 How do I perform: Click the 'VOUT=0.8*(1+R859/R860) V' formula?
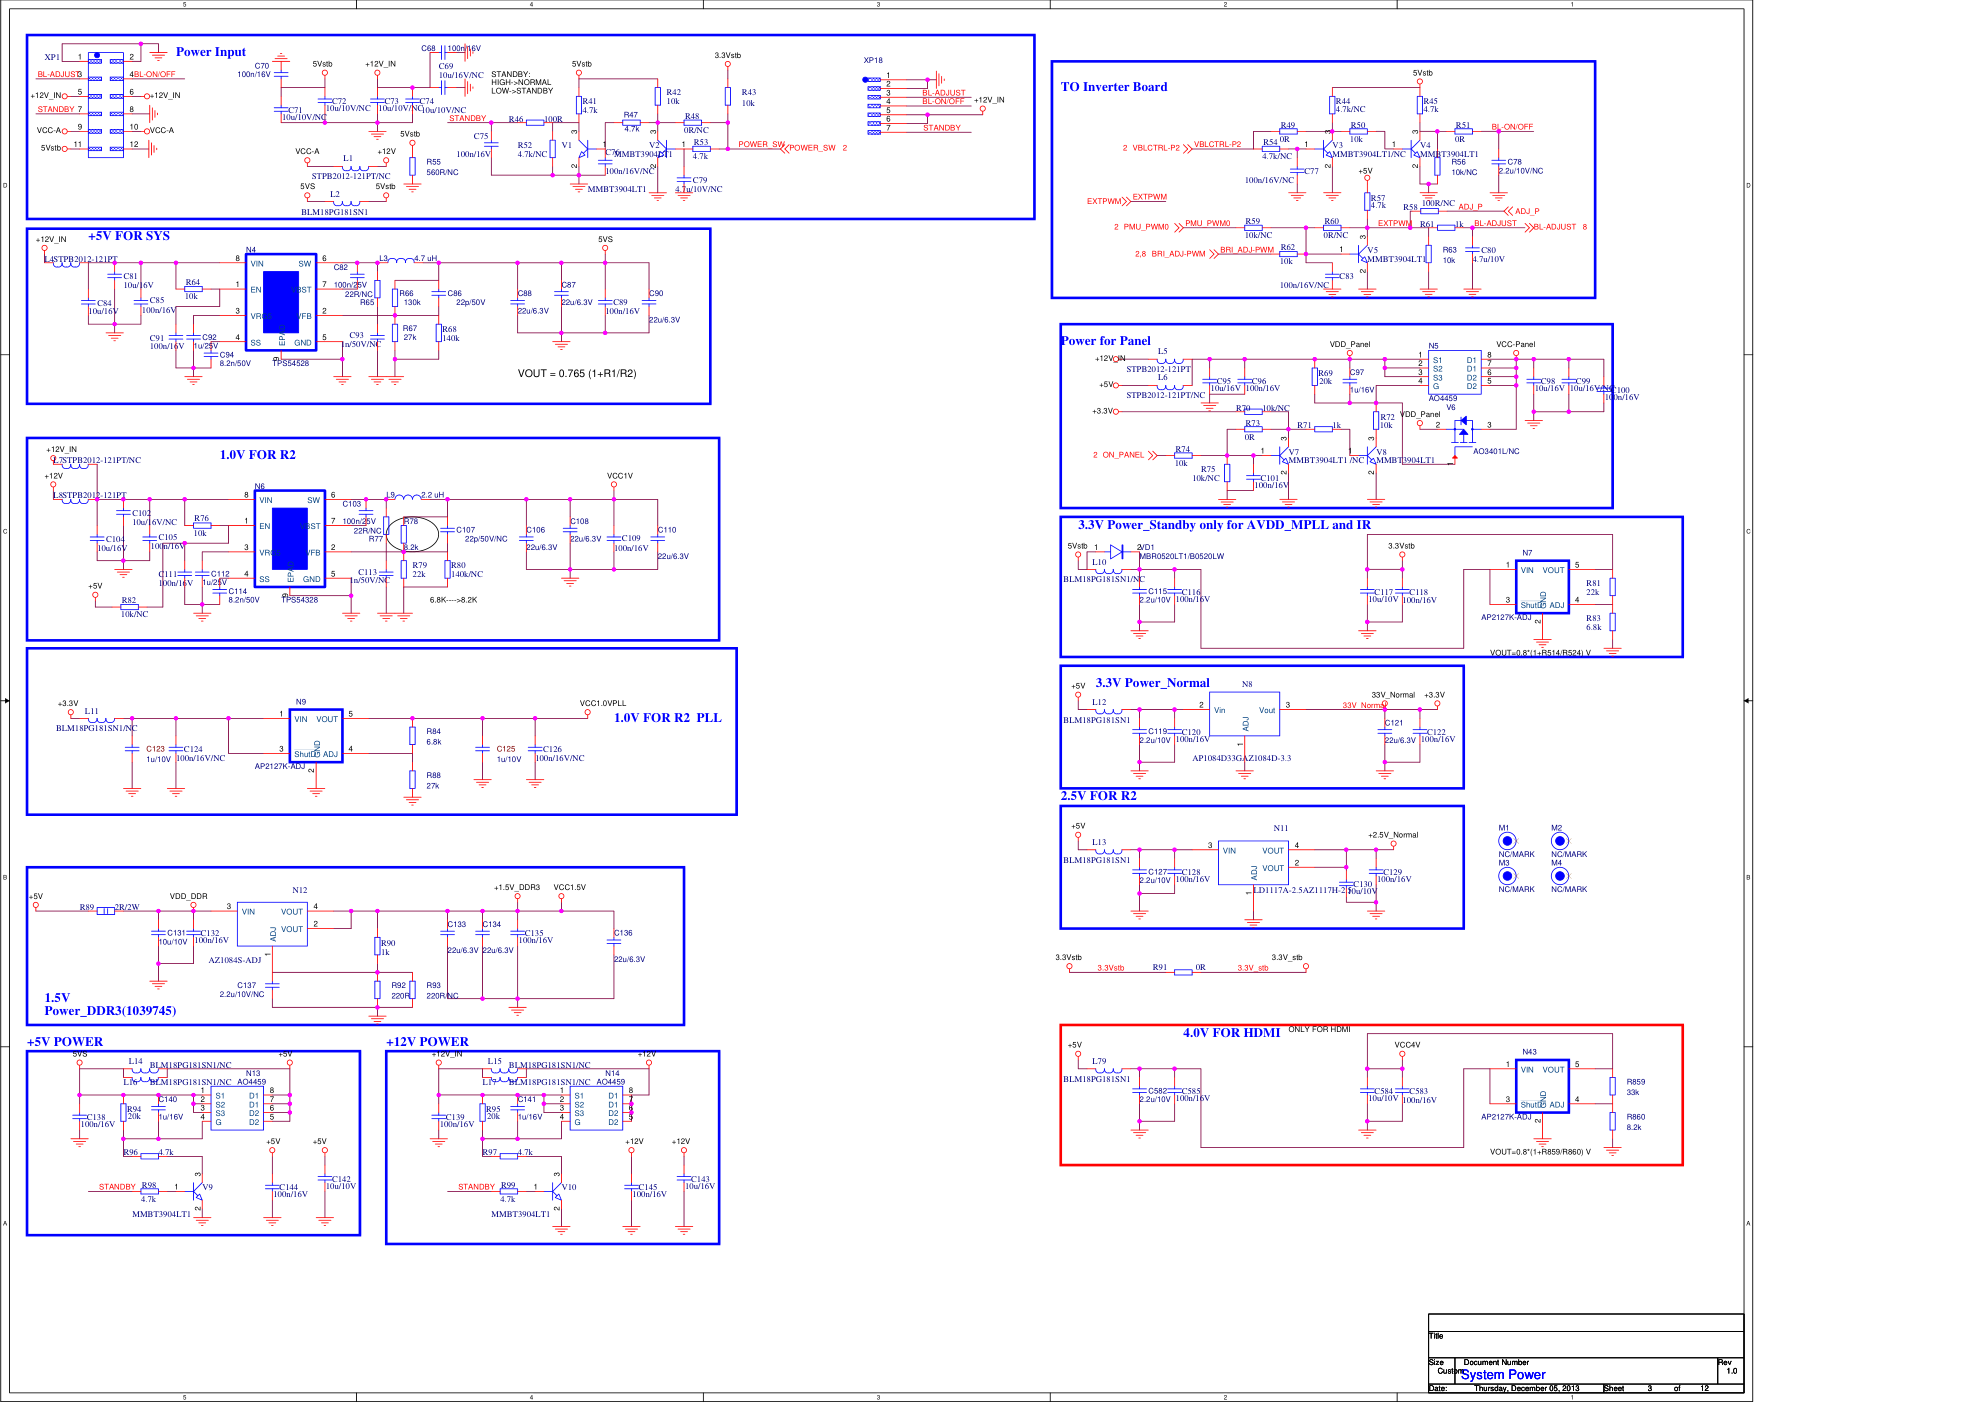pos(1540,1152)
